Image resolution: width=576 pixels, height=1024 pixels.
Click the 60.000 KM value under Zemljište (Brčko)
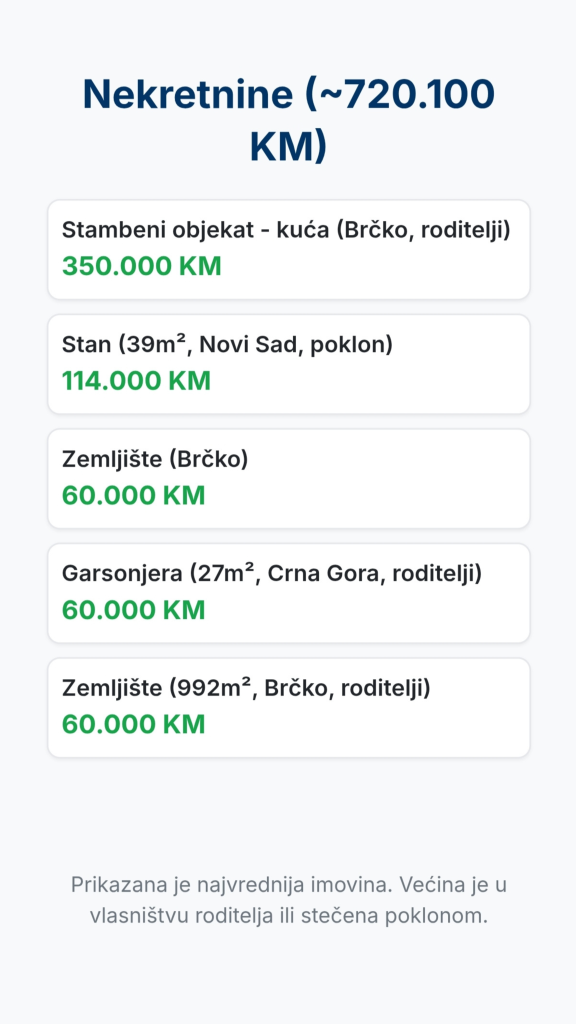click(x=134, y=495)
